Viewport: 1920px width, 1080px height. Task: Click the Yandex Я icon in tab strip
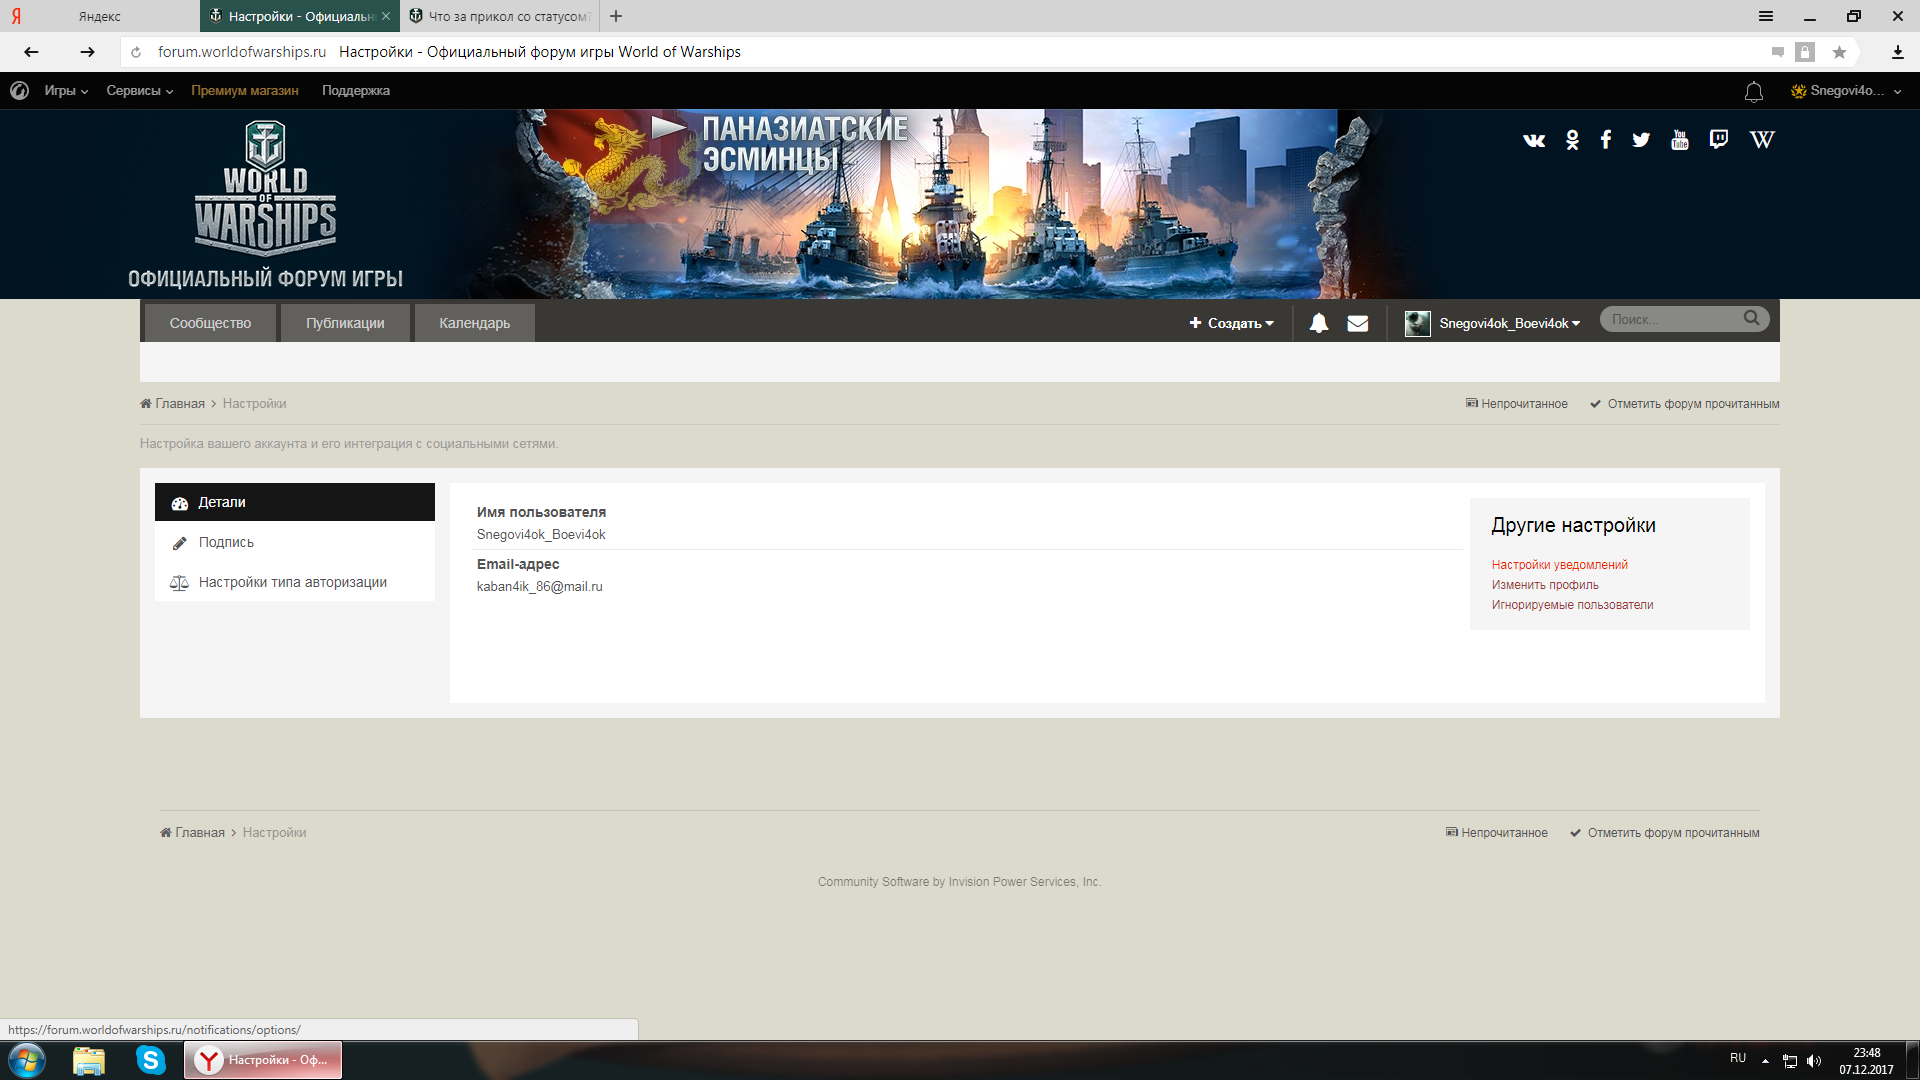pos(16,16)
